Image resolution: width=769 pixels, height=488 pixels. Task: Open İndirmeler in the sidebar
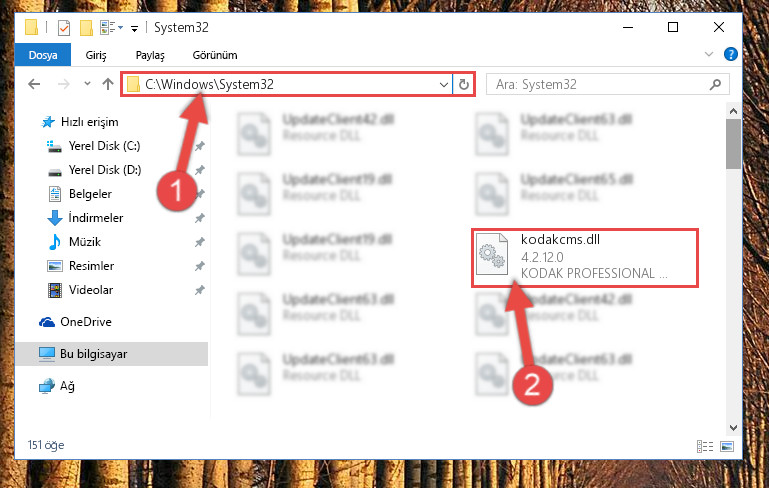[96, 218]
